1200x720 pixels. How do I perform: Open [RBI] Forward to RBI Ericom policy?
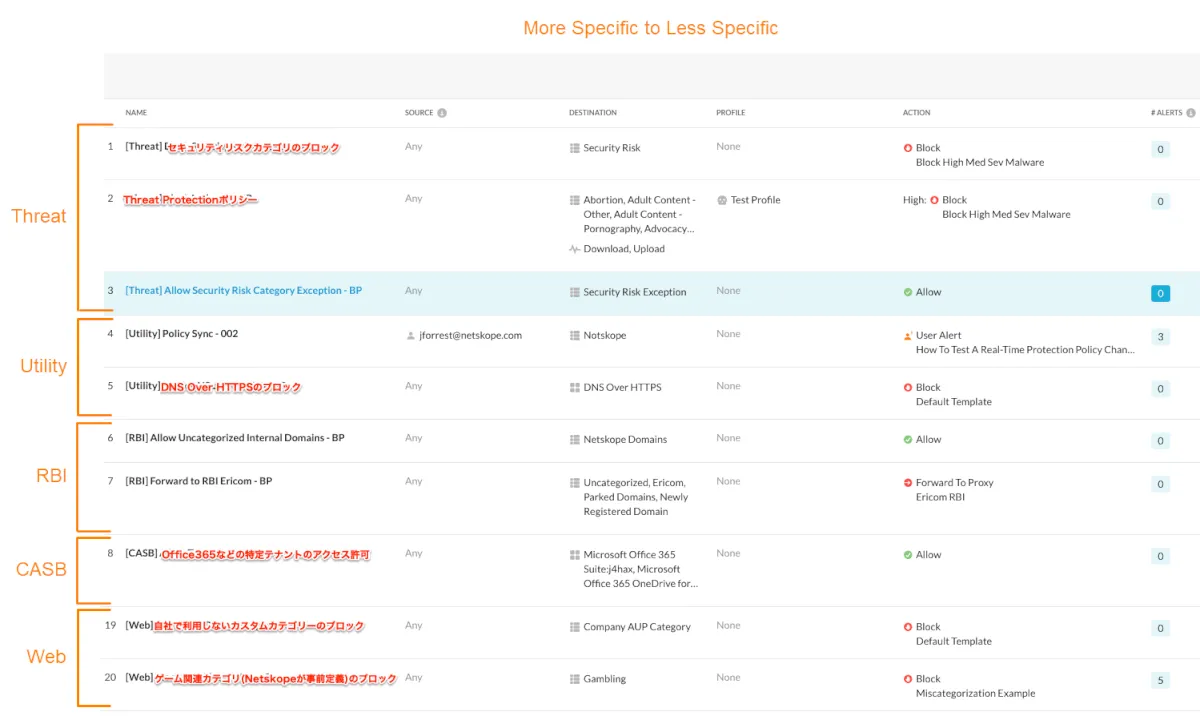(x=199, y=481)
